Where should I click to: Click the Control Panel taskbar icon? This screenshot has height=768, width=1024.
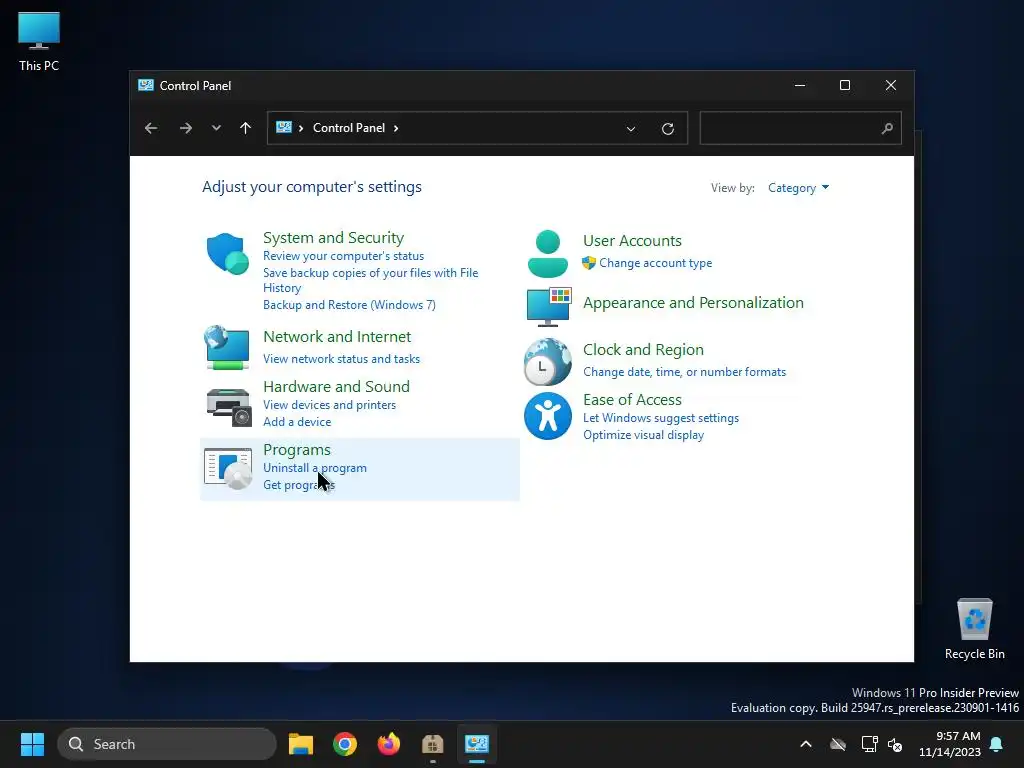tap(477, 744)
